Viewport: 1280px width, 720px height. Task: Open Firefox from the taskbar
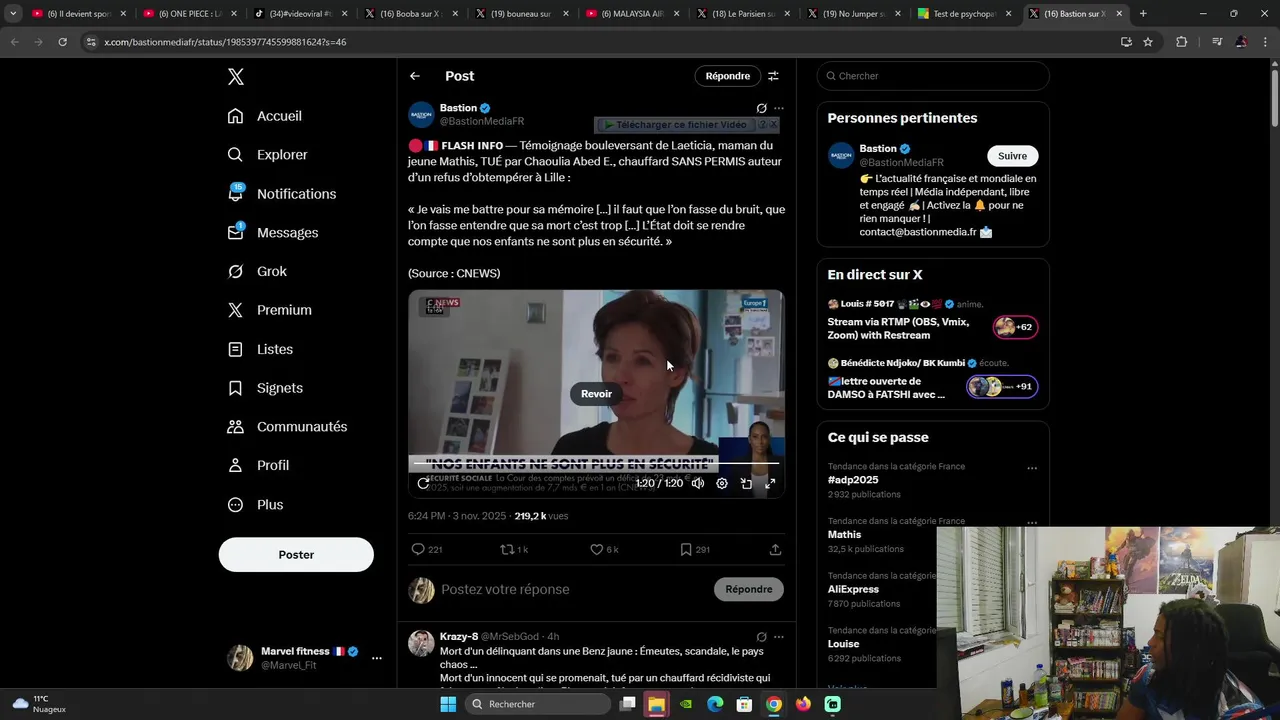tap(803, 704)
